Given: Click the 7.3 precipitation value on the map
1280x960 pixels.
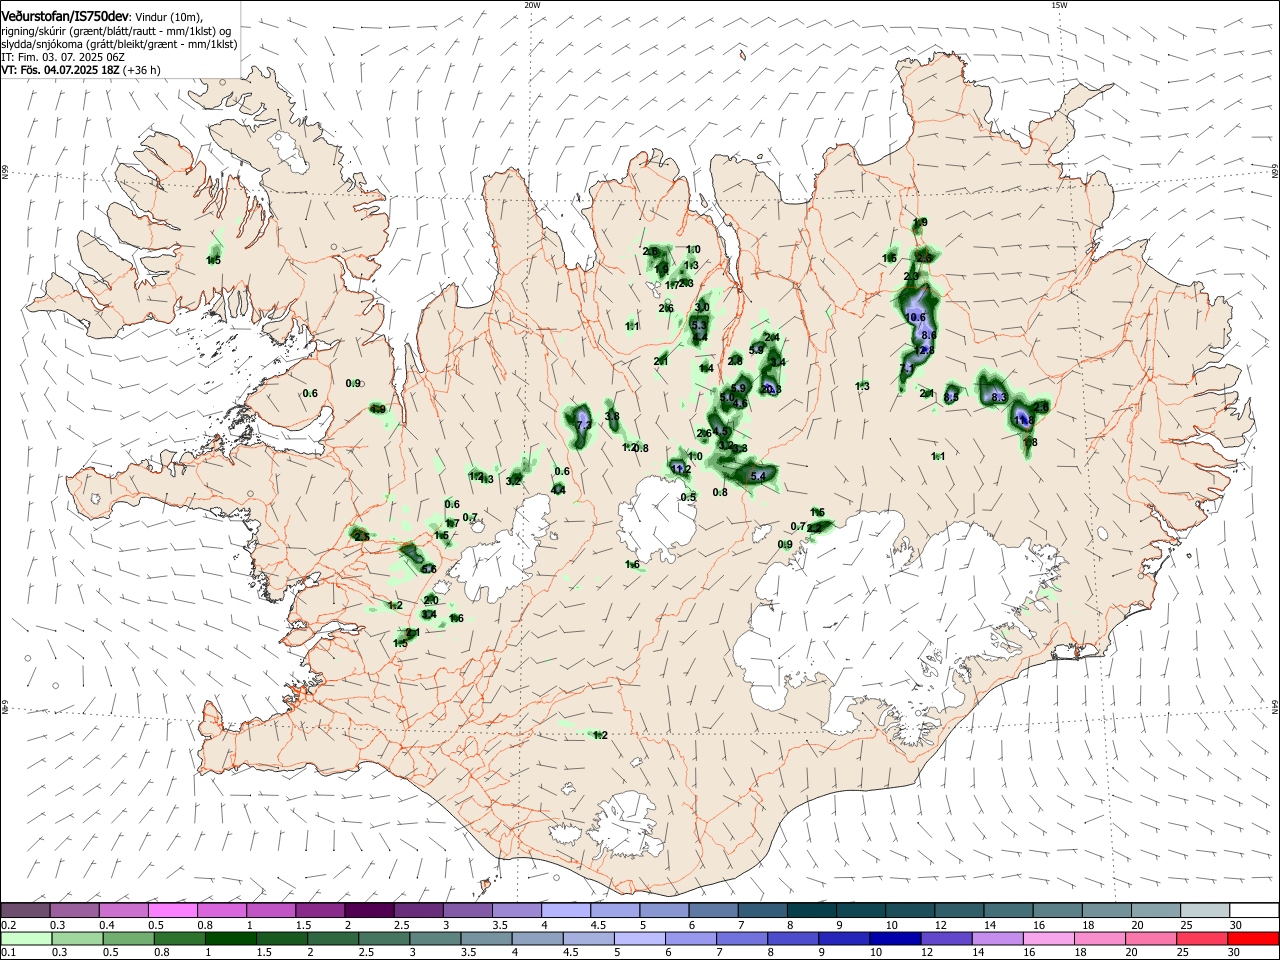Looking at the screenshot, I should 584,424.
